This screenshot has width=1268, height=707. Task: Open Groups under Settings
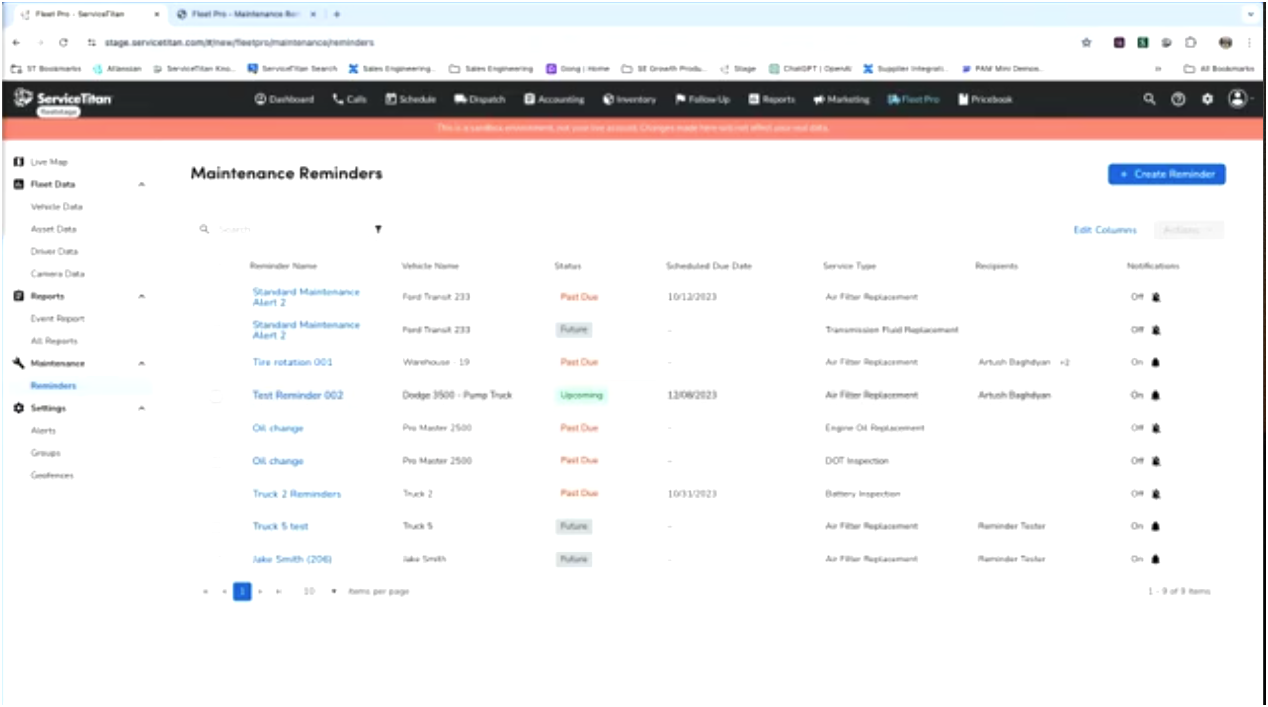[x=45, y=453]
